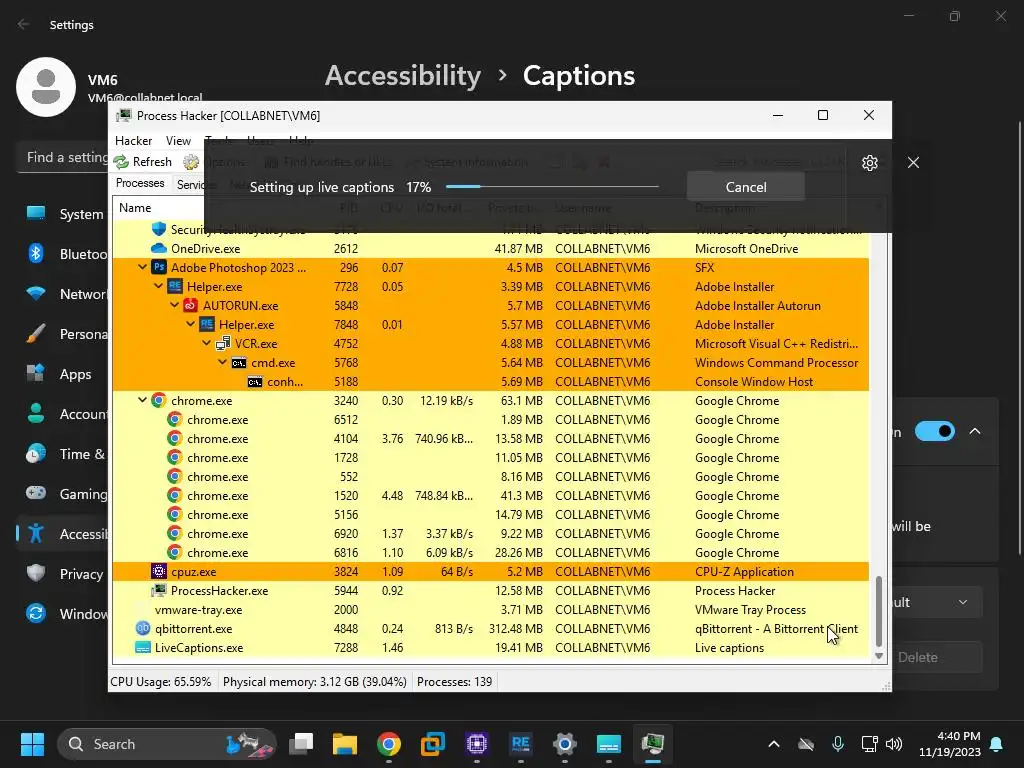Collapse the AUTORUN.exe subtree

174,305
